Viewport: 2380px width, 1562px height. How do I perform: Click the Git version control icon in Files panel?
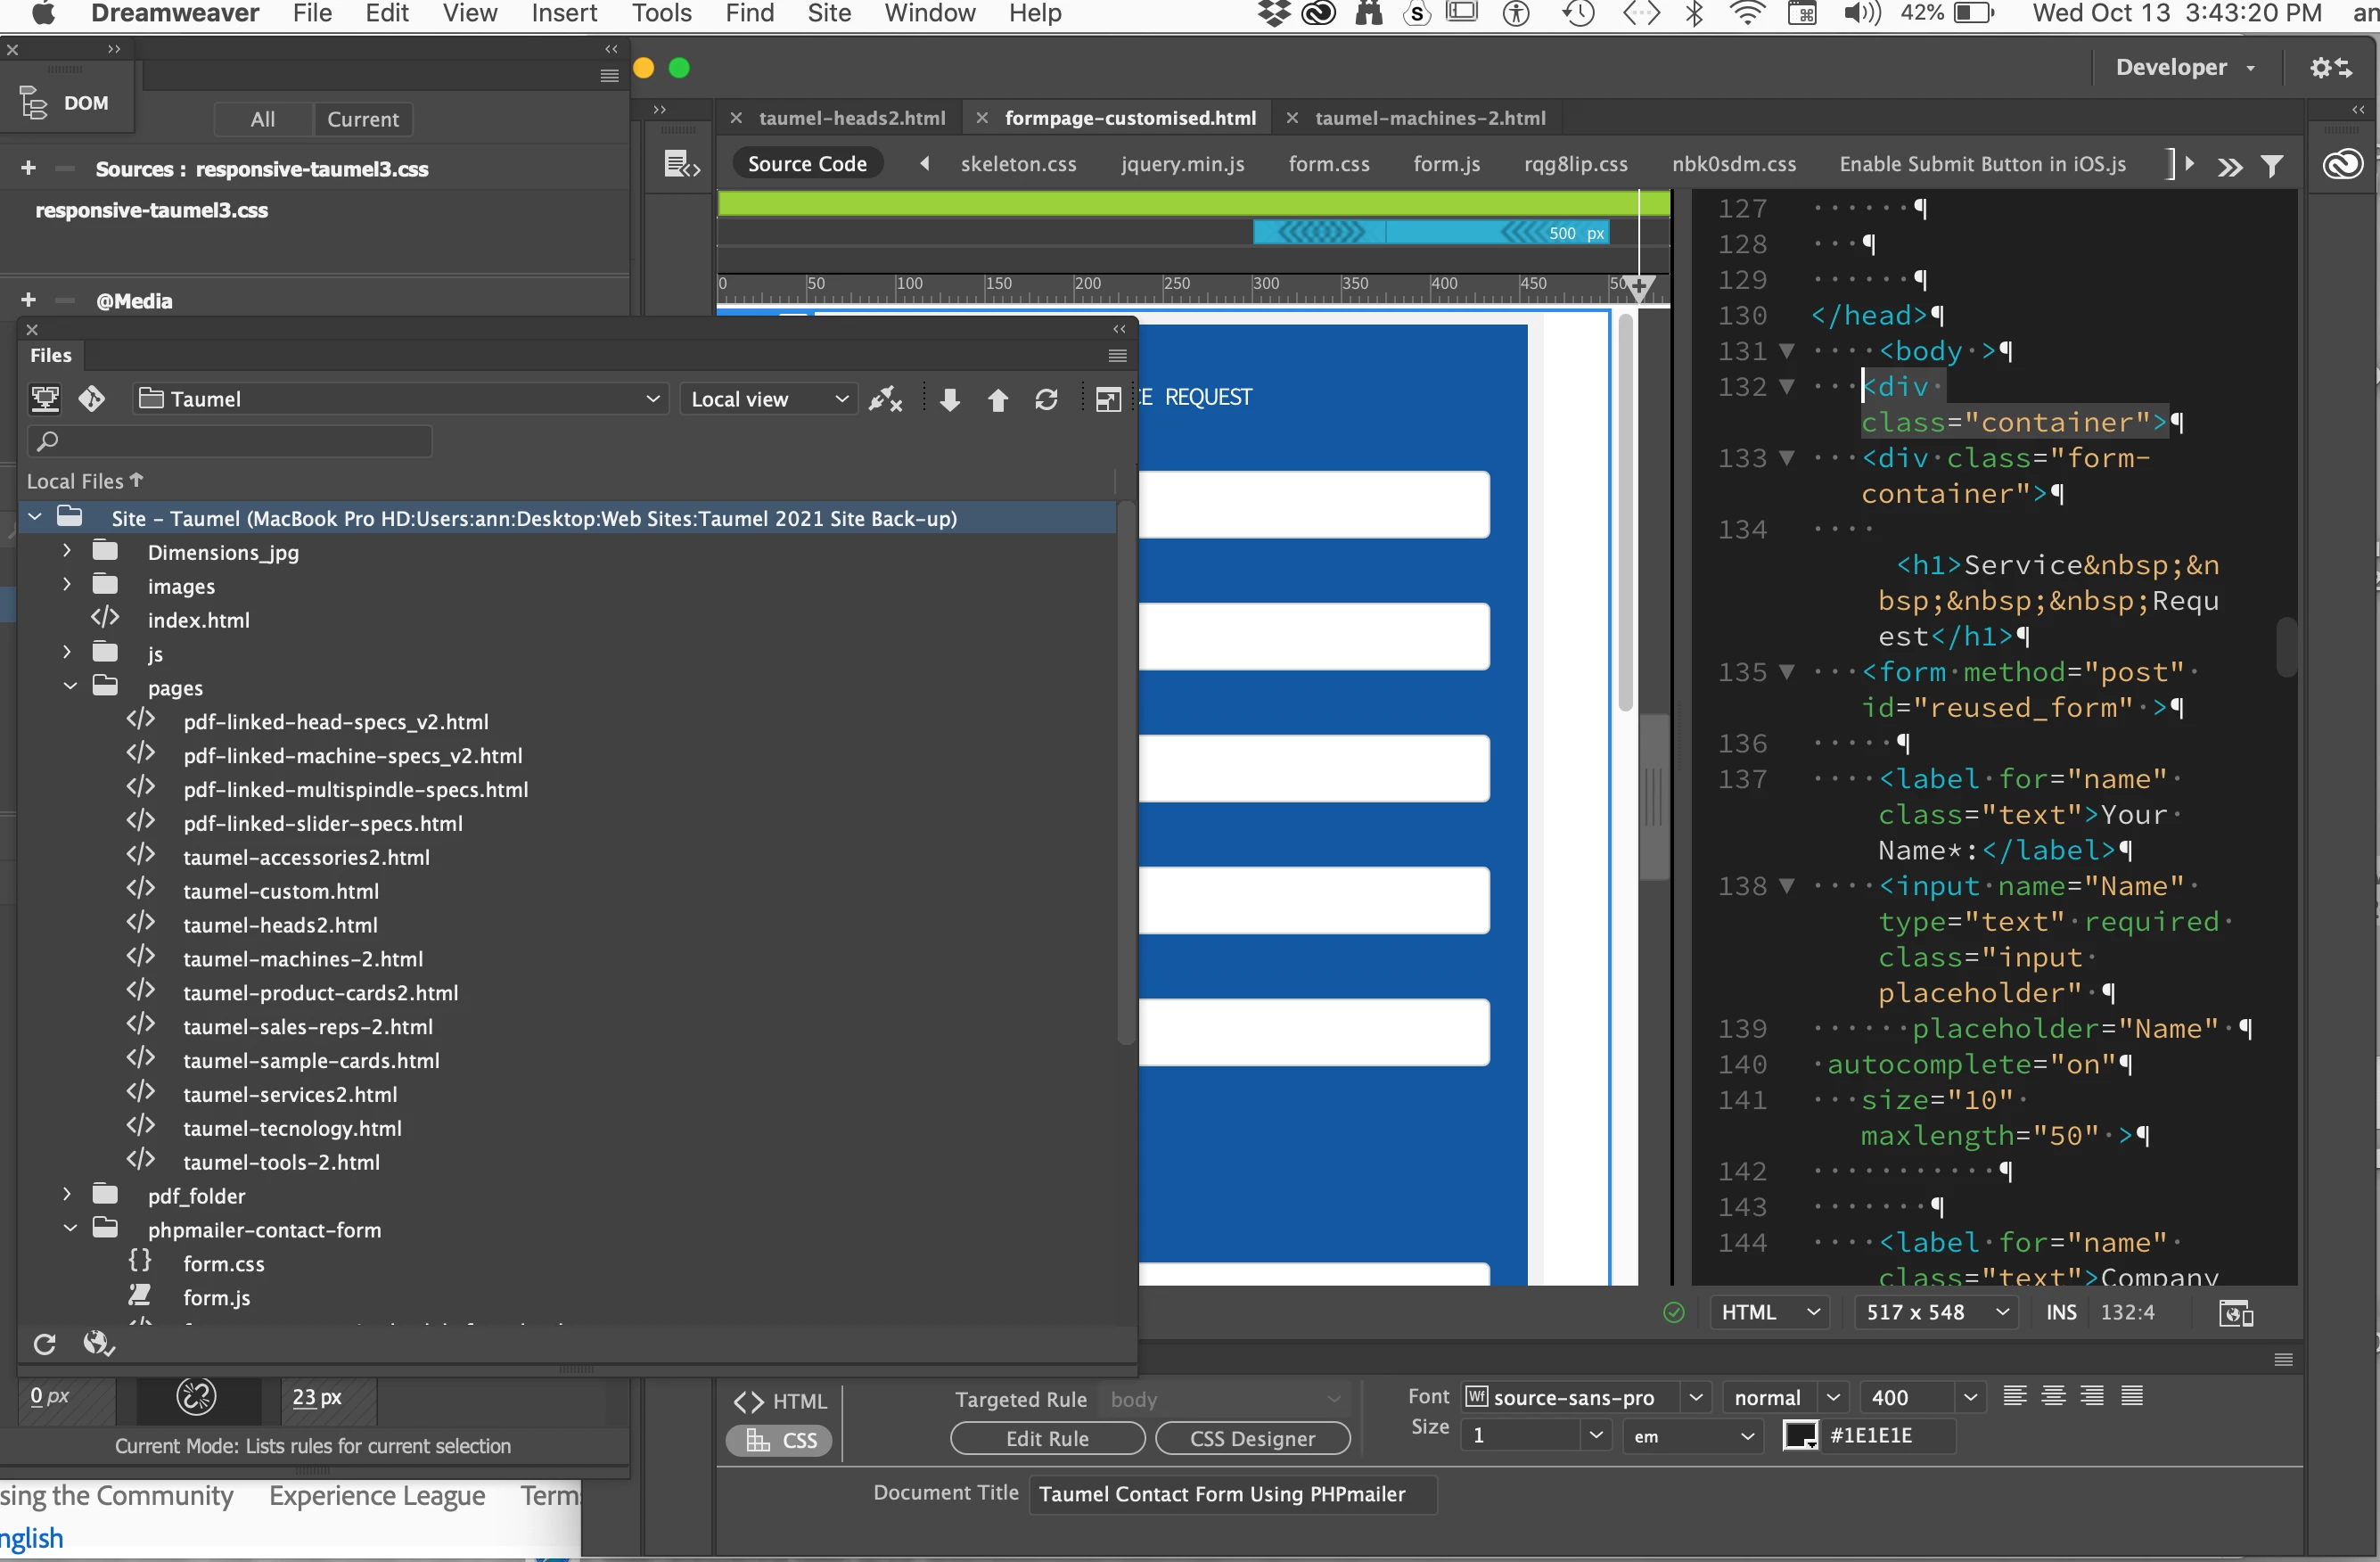[x=92, y=399]
